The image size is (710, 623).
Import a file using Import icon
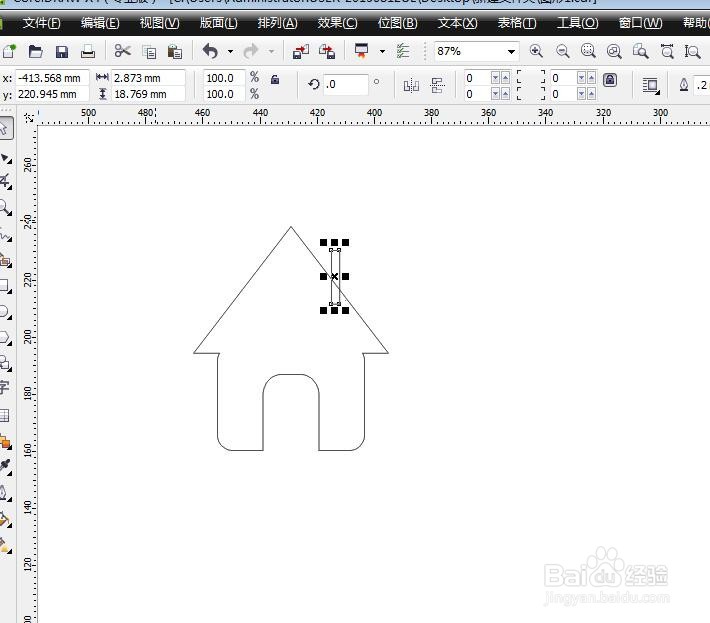tap(301, 52)
